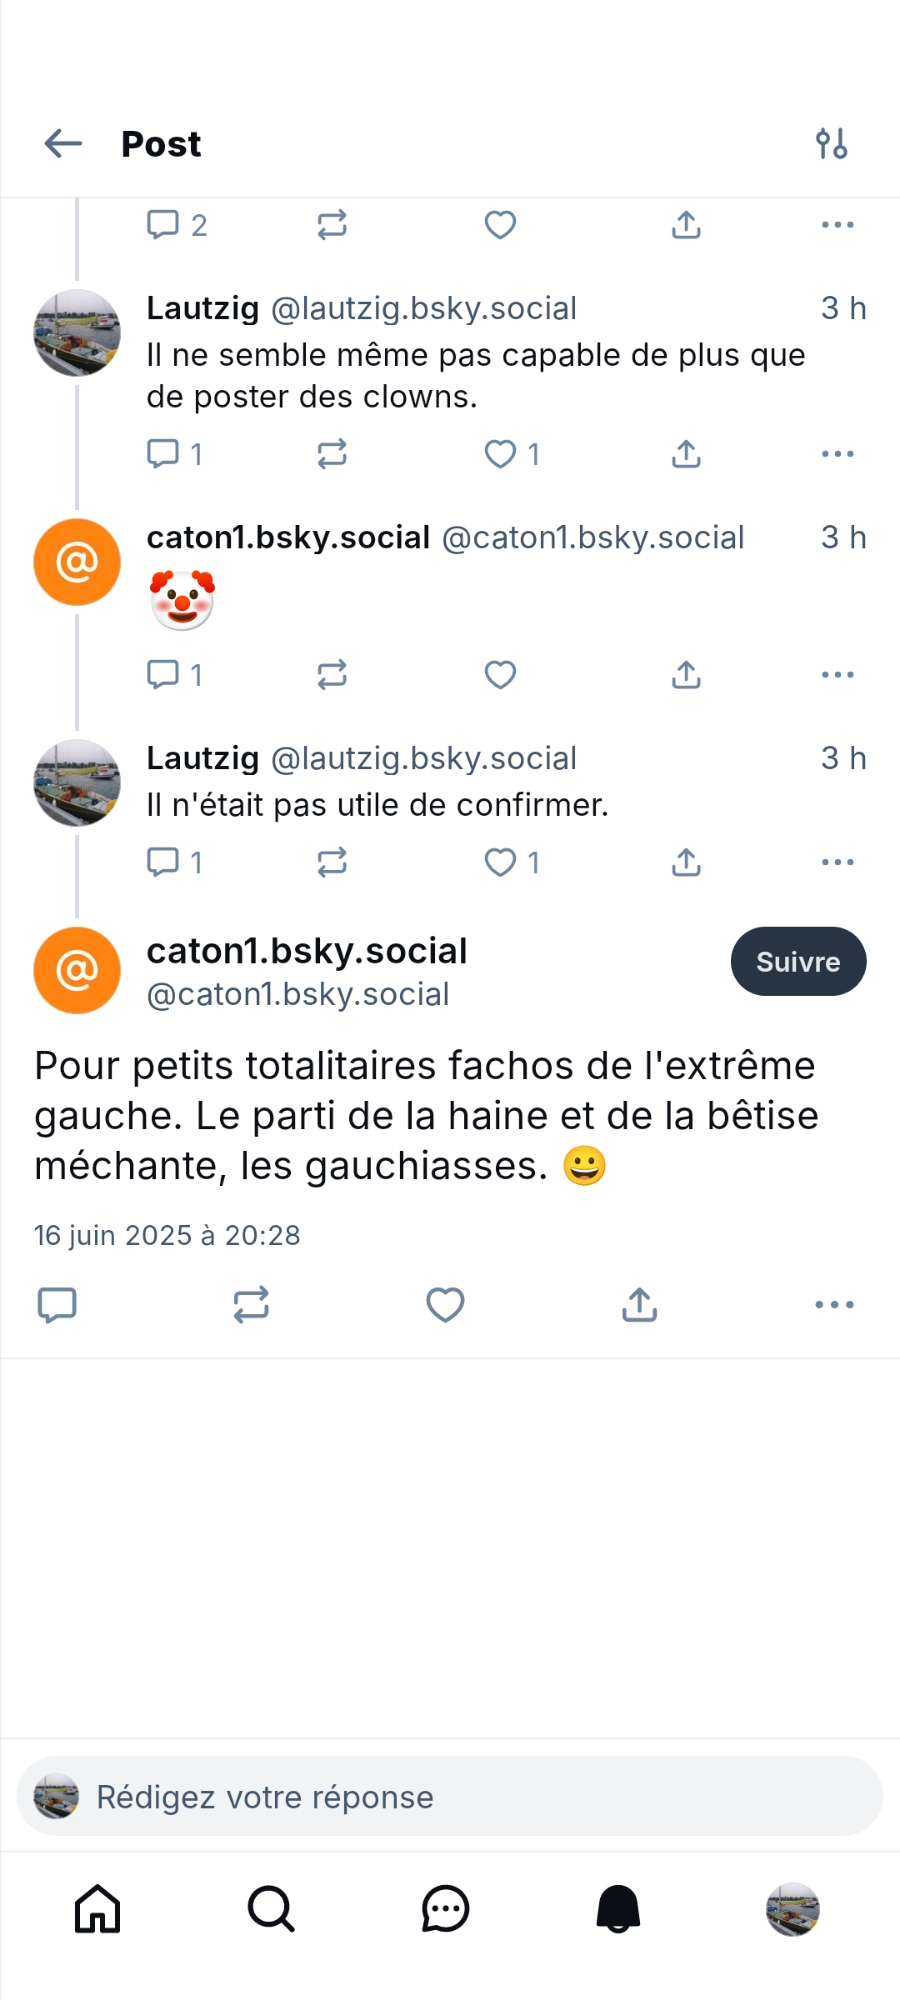Open thread display settings icon
Image resolution: width=900 pixels, height=2000 pixels.
click(831, 144)
